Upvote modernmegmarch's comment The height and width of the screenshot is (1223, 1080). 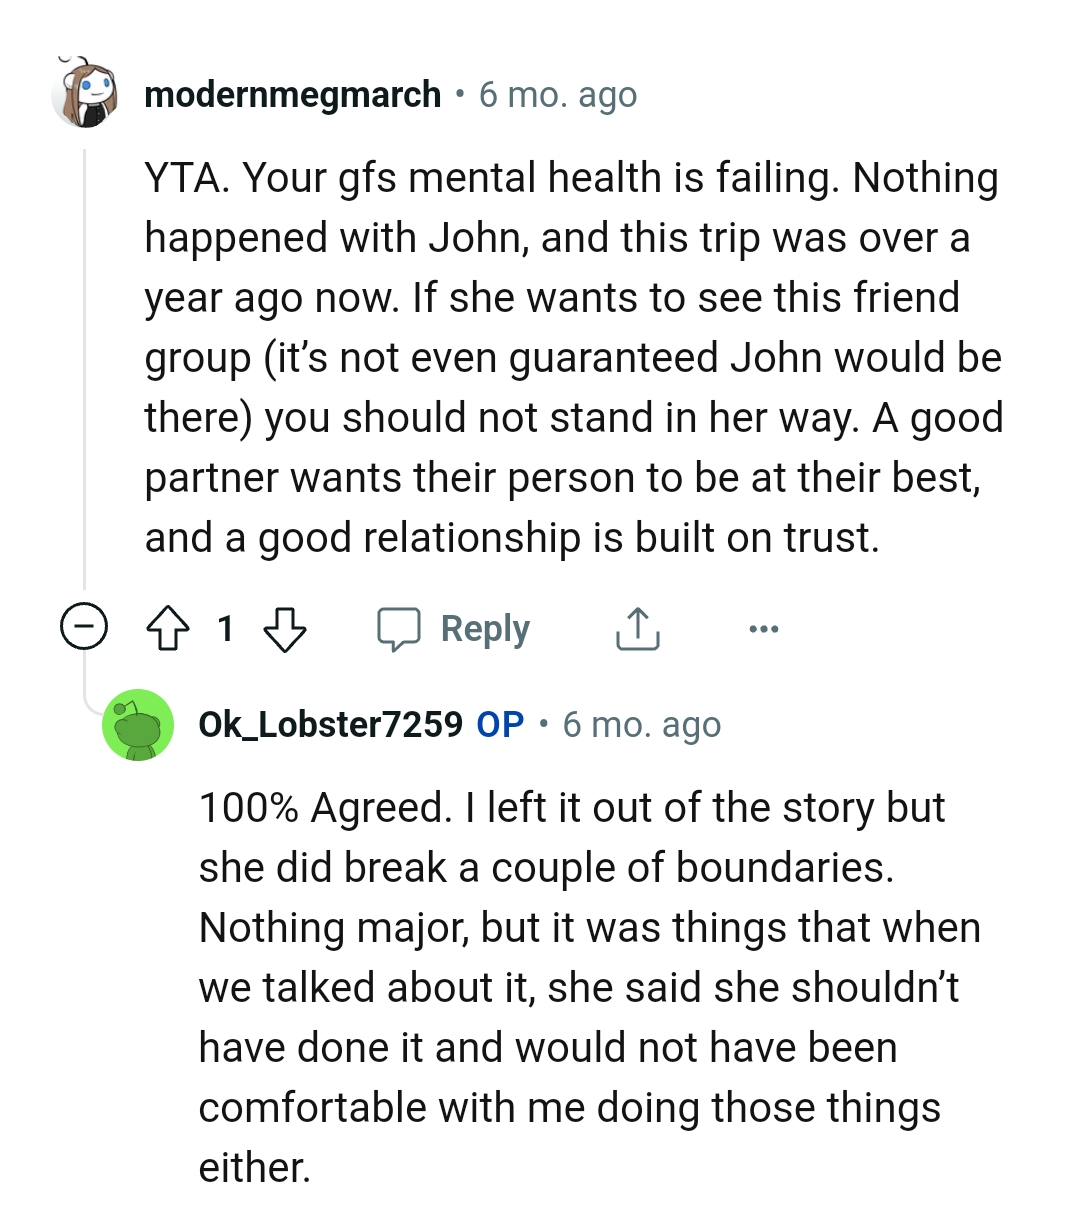pos(170,629)
